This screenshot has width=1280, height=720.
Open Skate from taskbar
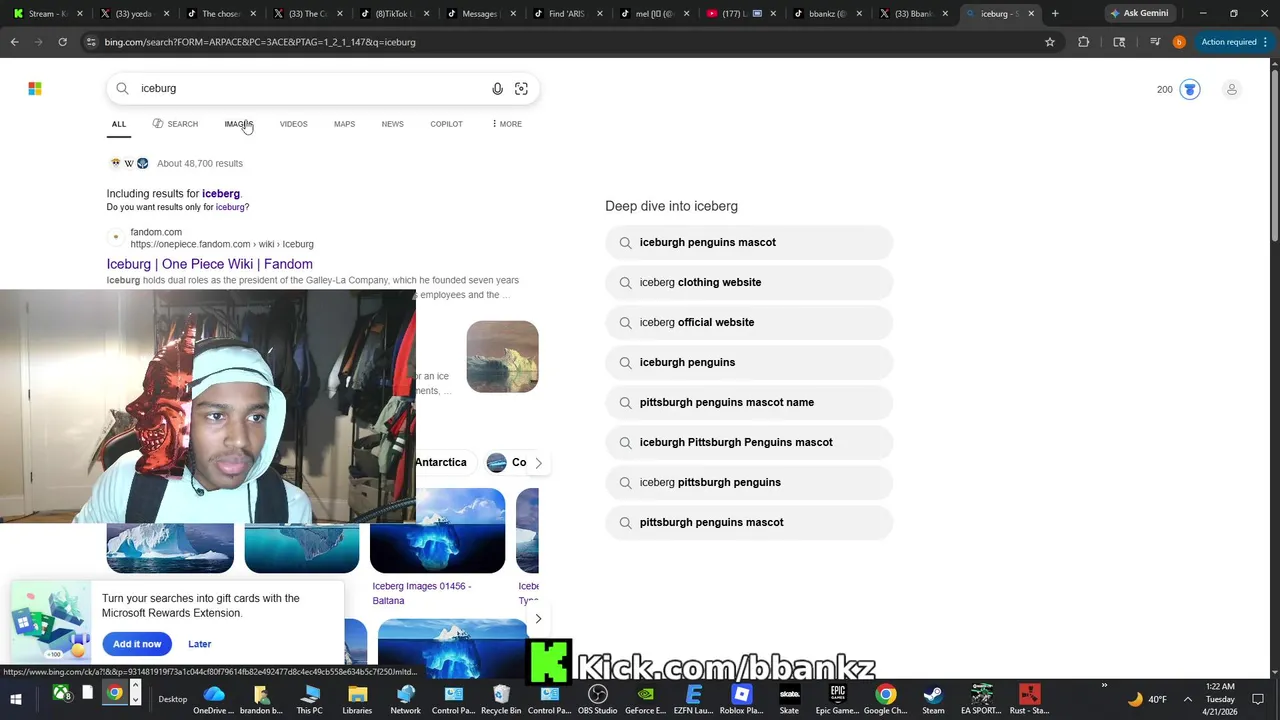coord(789,700)
